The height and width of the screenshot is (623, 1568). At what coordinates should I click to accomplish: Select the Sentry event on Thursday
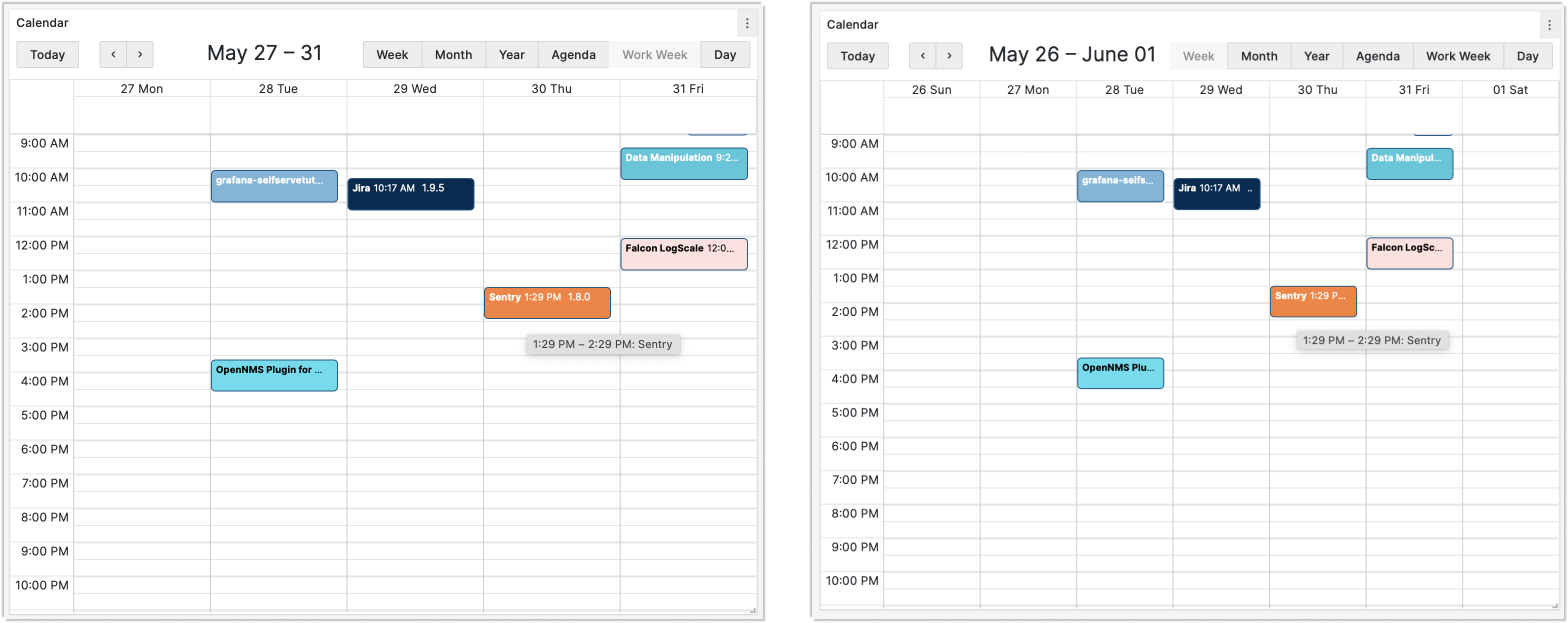[x=547, y=301]
